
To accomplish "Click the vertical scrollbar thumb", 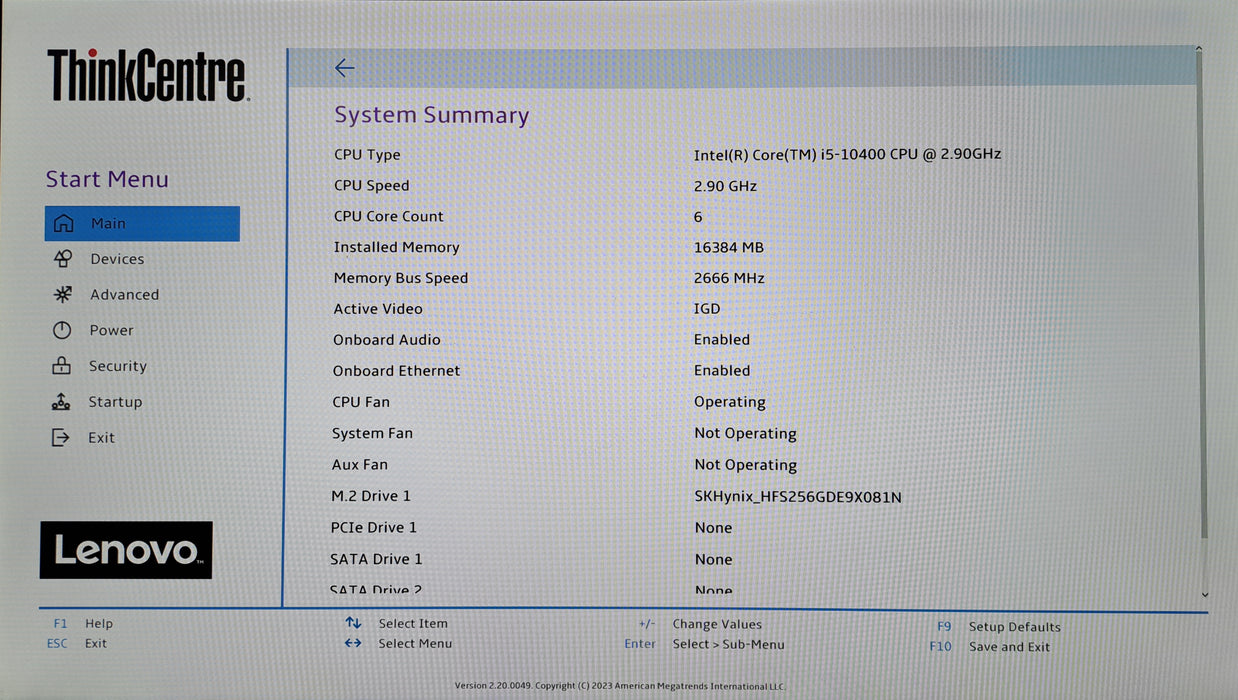I will pyautogui.click(x=1201, y=296).
